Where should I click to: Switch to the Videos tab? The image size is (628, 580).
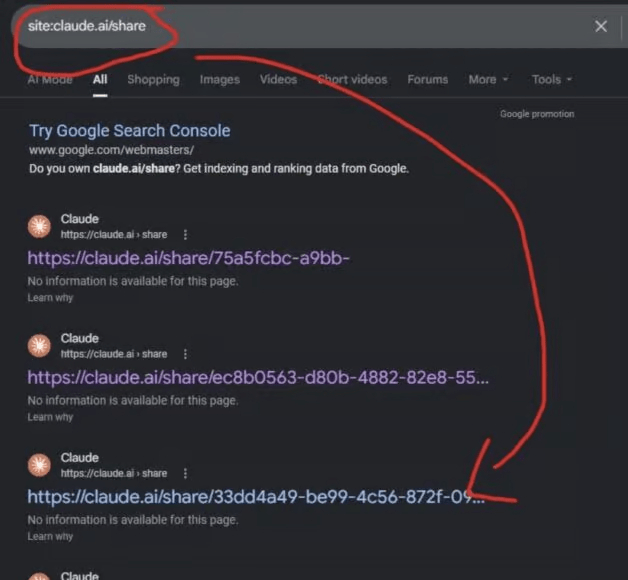point(278,79)
